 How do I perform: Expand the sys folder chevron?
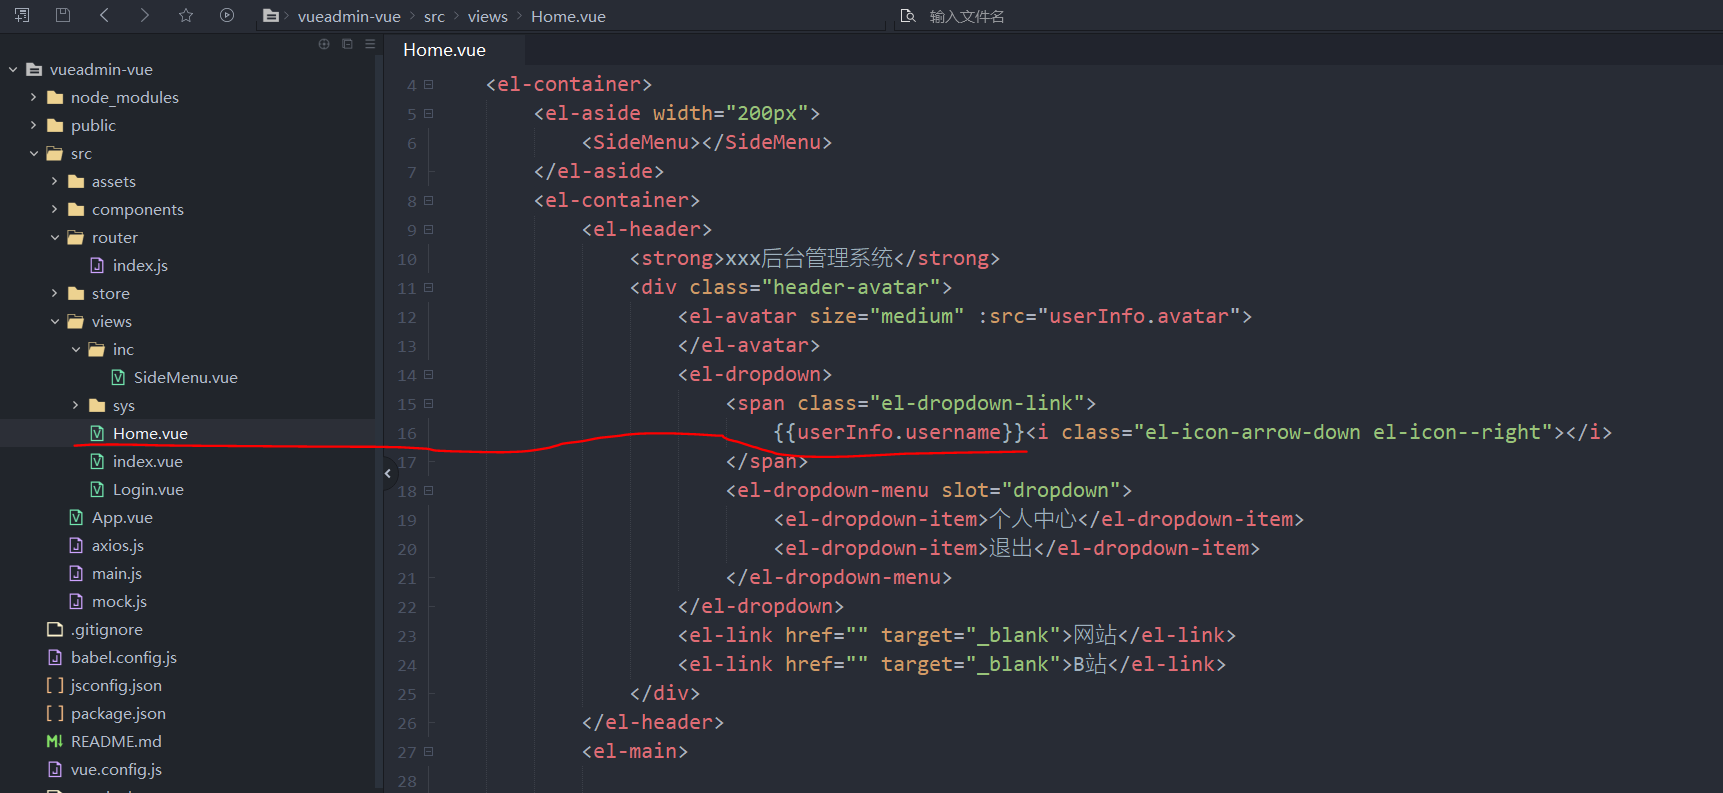75,405
